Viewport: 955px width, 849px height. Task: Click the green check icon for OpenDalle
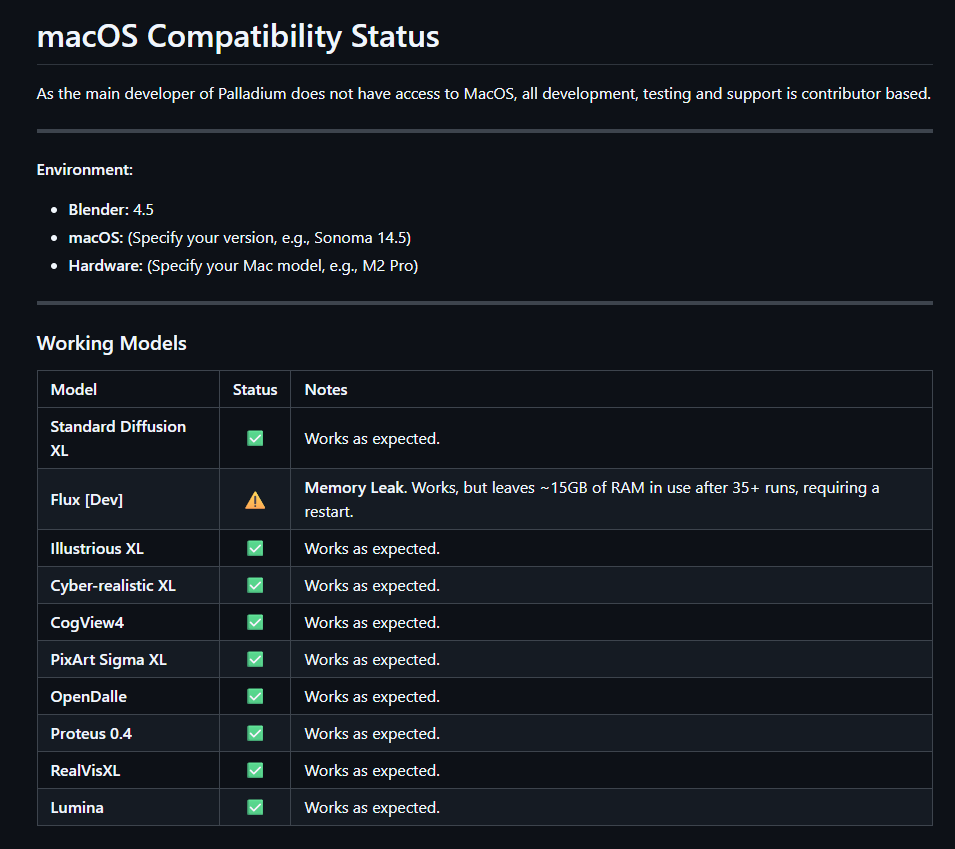[x=255, y=696]
